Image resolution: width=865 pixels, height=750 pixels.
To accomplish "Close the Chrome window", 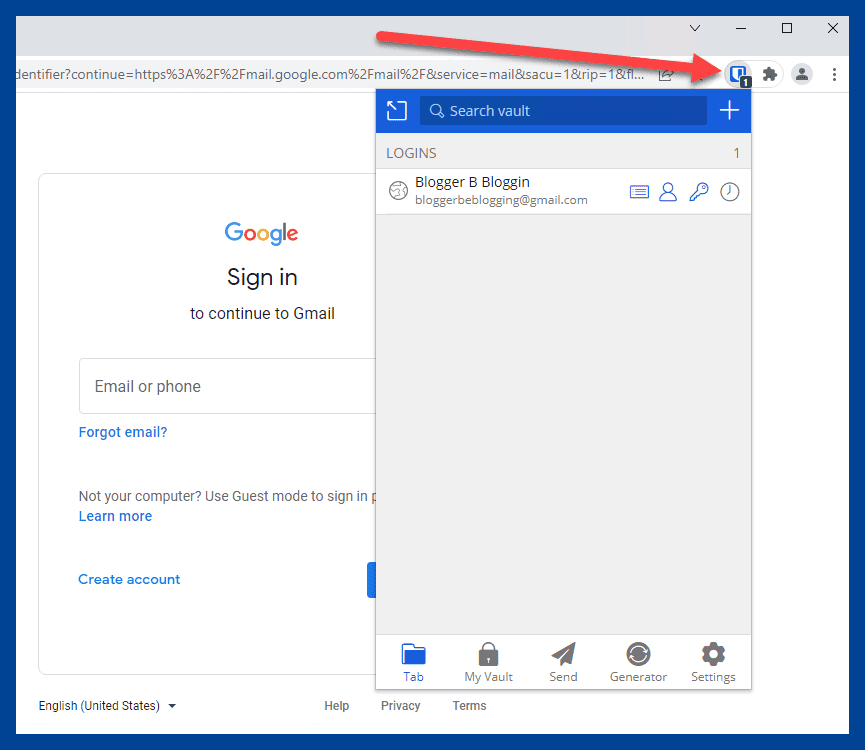I will (x=833, y=28).
